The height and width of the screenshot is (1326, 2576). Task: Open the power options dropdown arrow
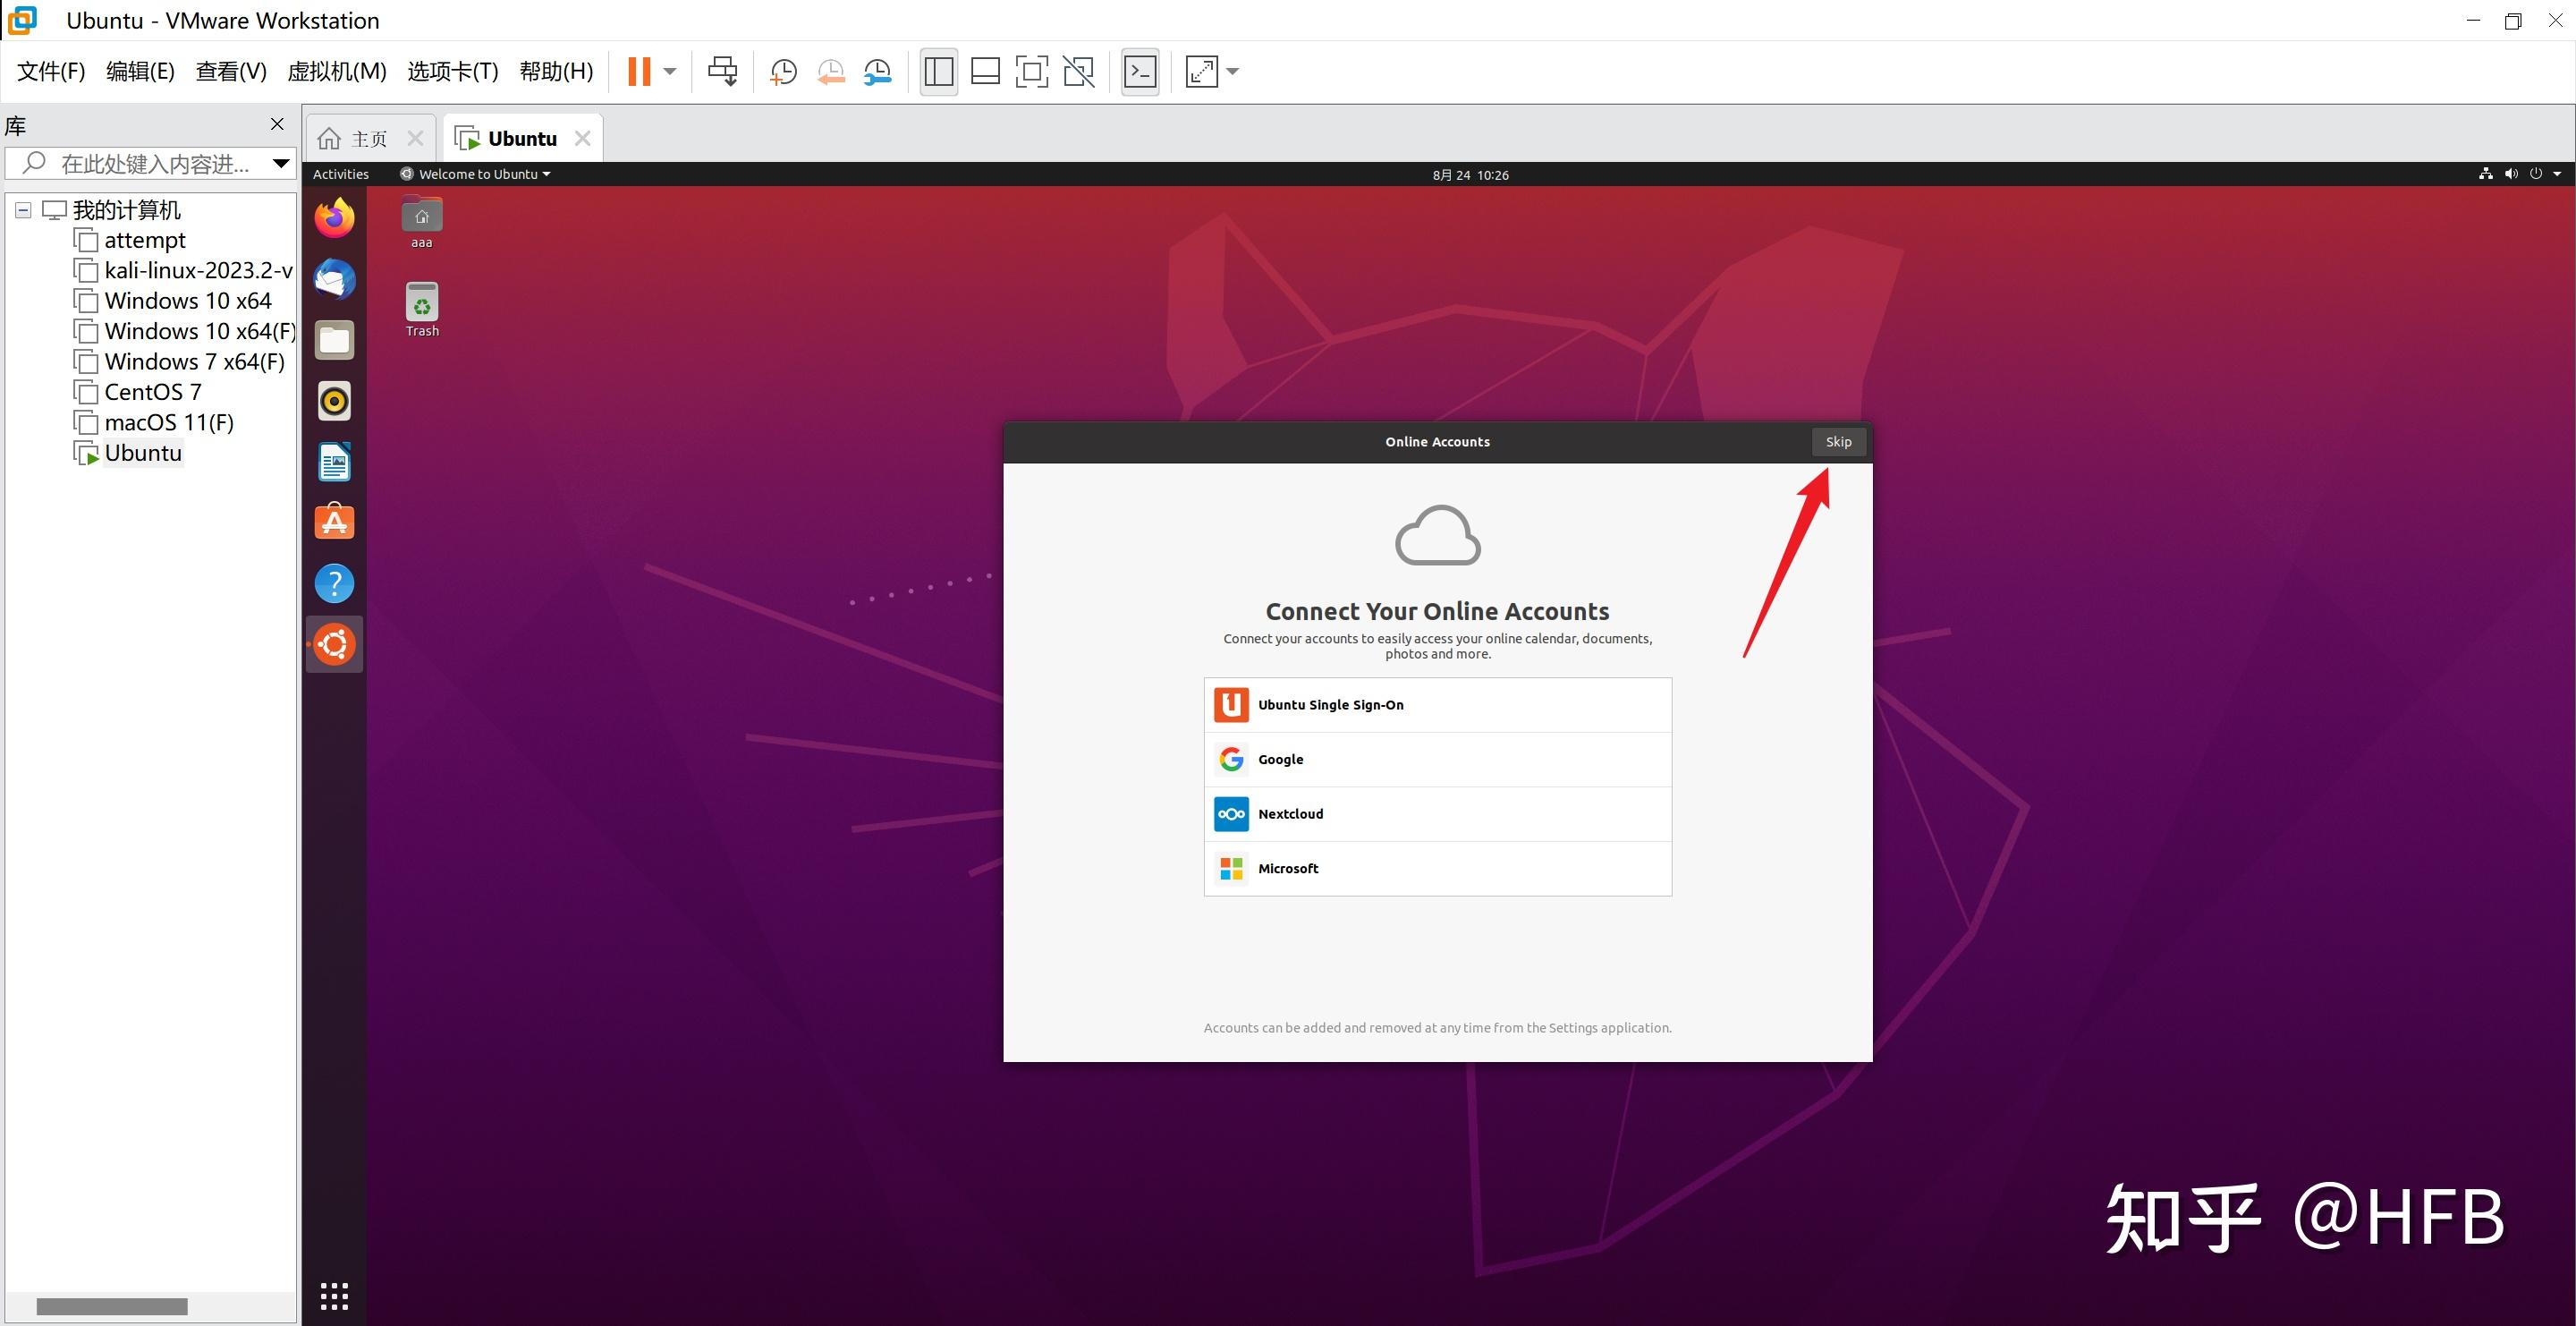670,71
